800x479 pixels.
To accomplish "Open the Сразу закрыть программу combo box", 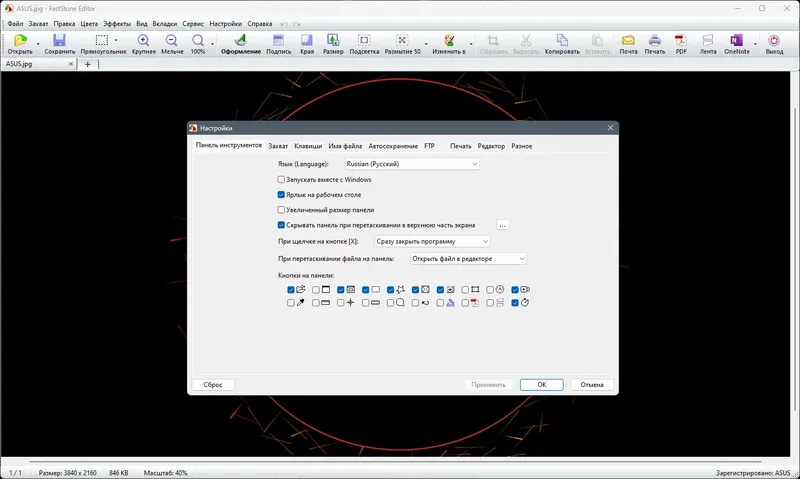I will pyautogui.click(x=432, y=241).
